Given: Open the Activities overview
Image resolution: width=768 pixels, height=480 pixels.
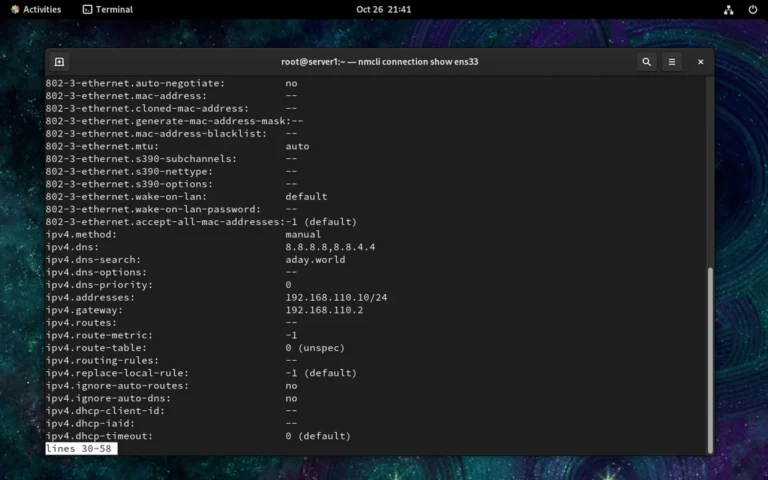Looking at the screenshot, I should (35, 9).
